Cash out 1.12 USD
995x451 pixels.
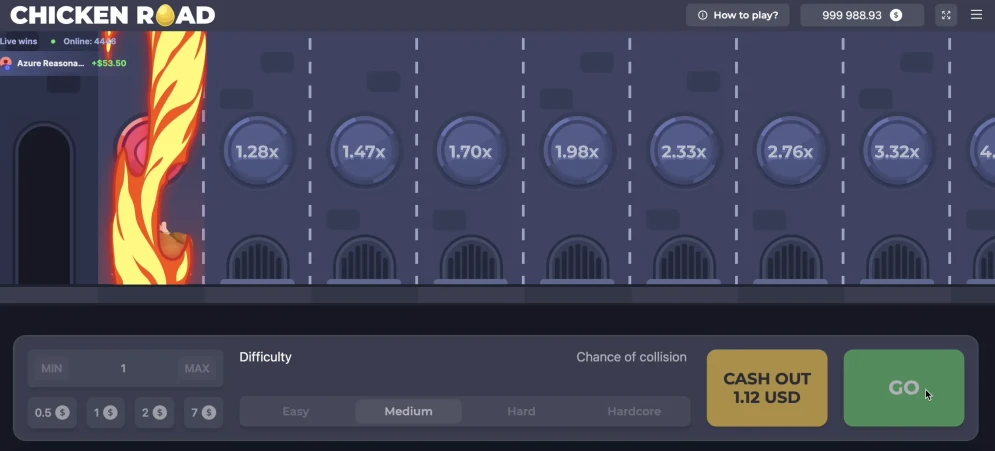(767, 388)
